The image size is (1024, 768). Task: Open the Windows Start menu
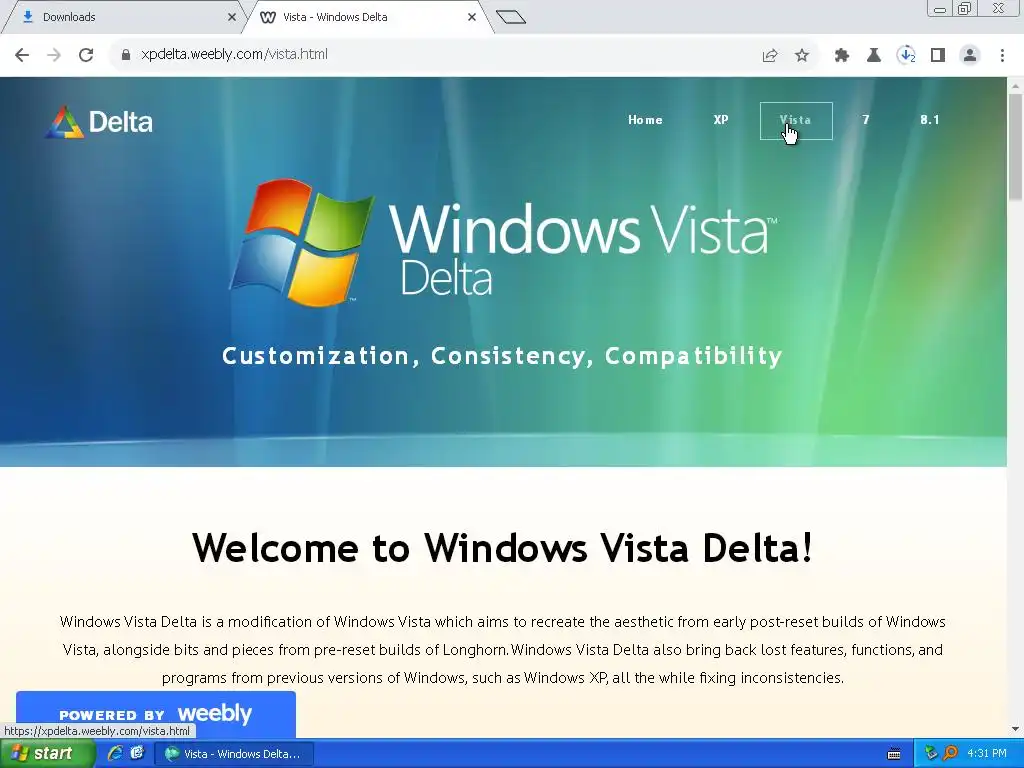[47, 754]
